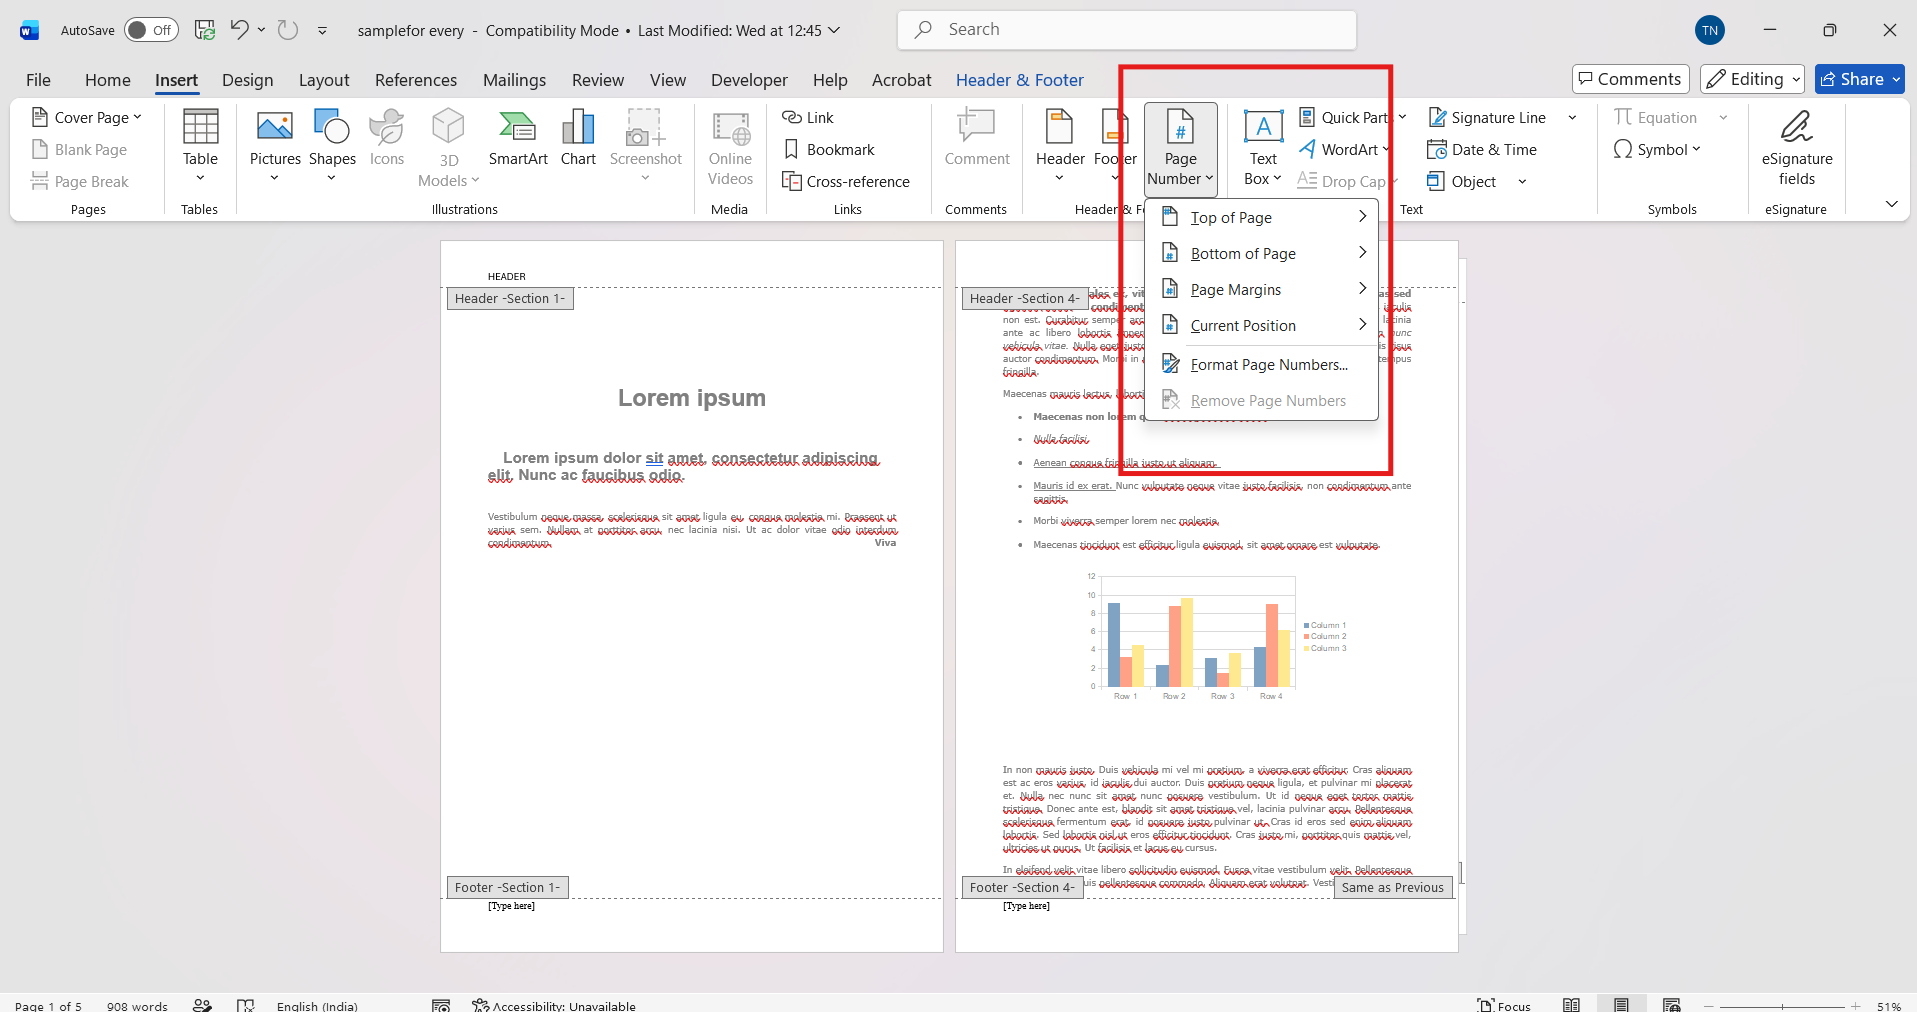Click the Lorem ipsum title text
1917x1012 pixels.
(692, 398)
